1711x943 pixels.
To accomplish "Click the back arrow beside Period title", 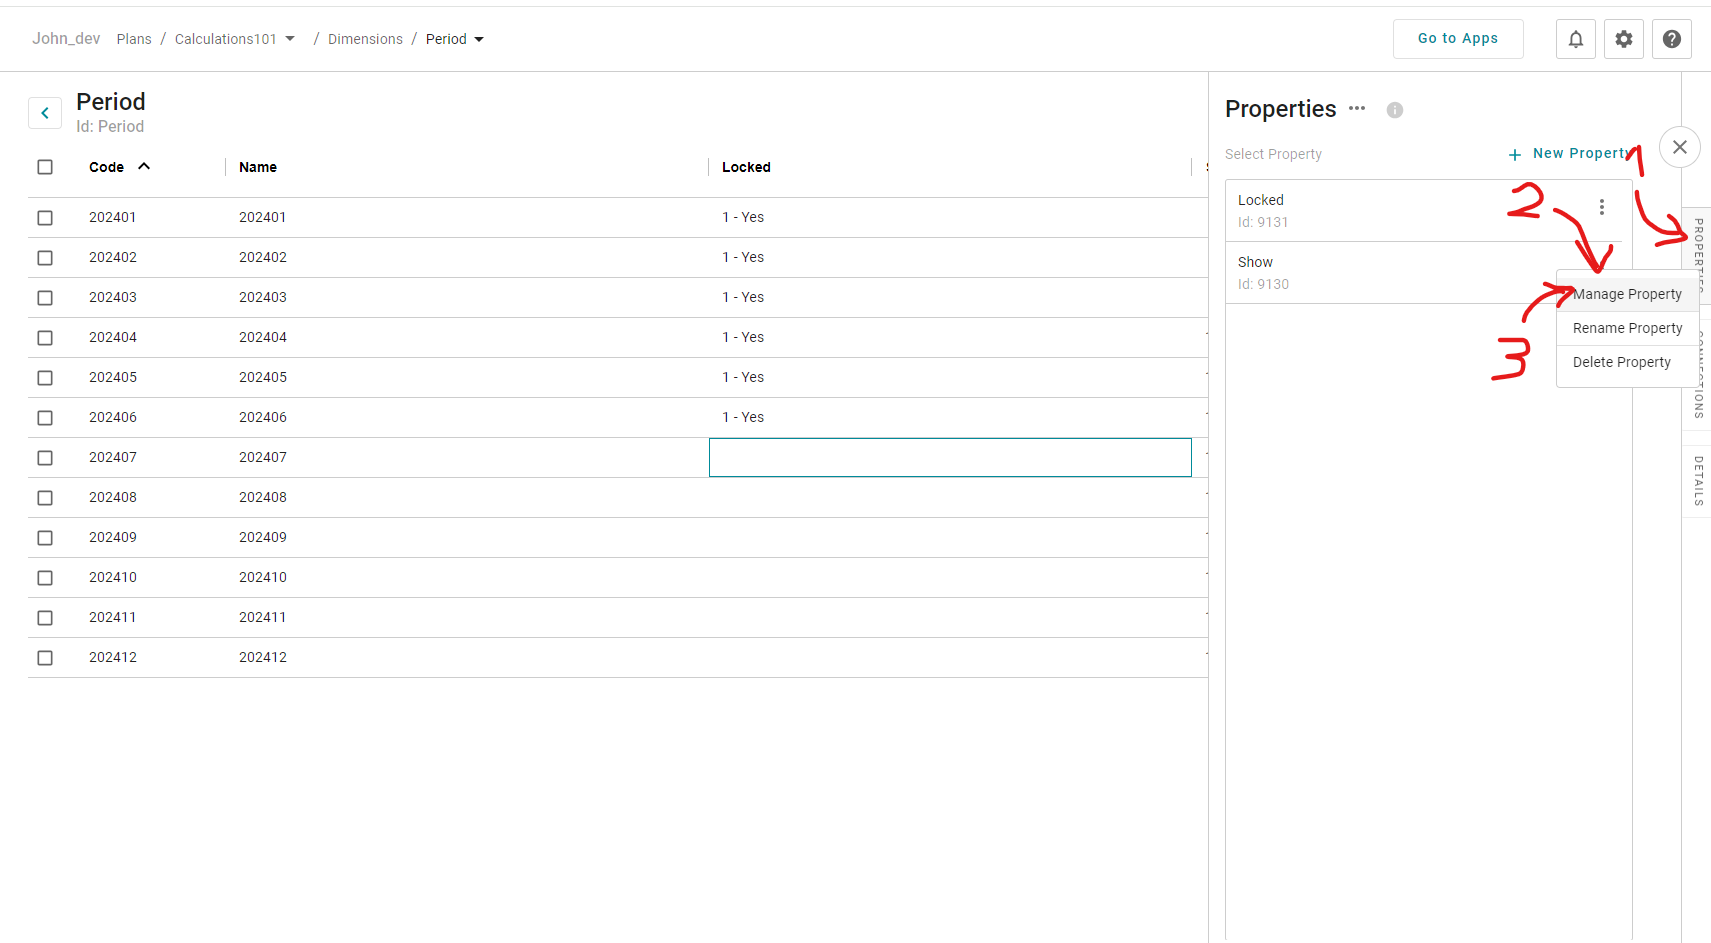I will [x=45, y=113].
